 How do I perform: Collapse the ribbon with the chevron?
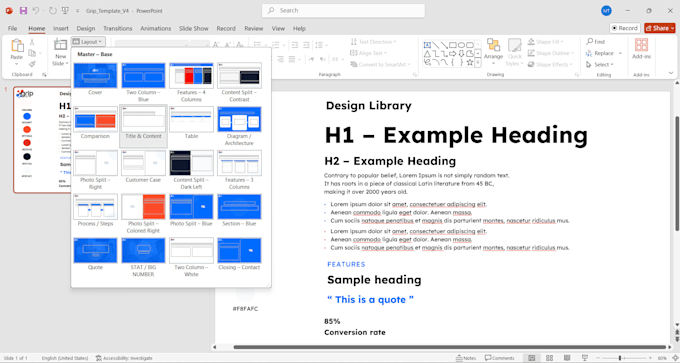[x=671, y=73]
